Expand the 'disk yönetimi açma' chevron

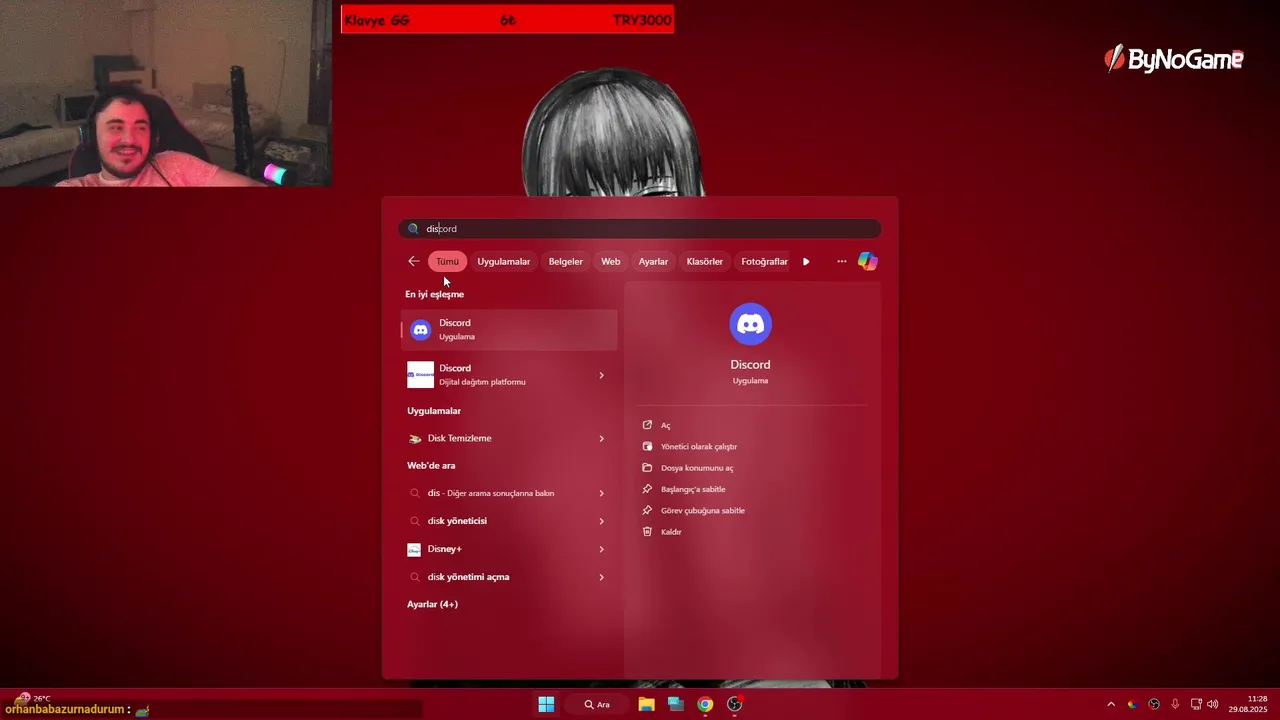(x=601, y=577)
